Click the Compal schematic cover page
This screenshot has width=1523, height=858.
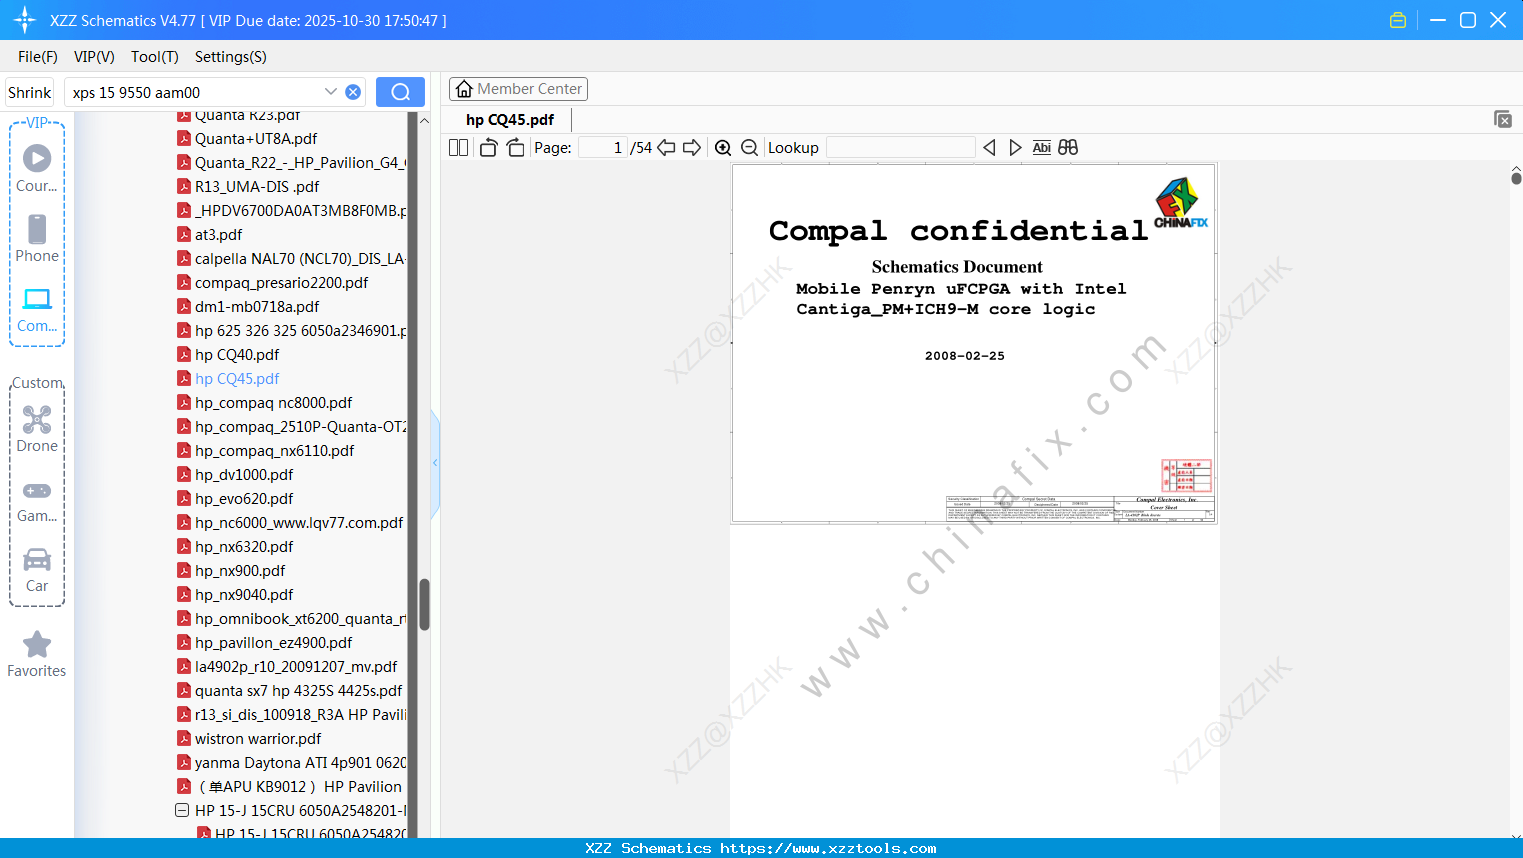pyautogui.click(x=974, y=343)
